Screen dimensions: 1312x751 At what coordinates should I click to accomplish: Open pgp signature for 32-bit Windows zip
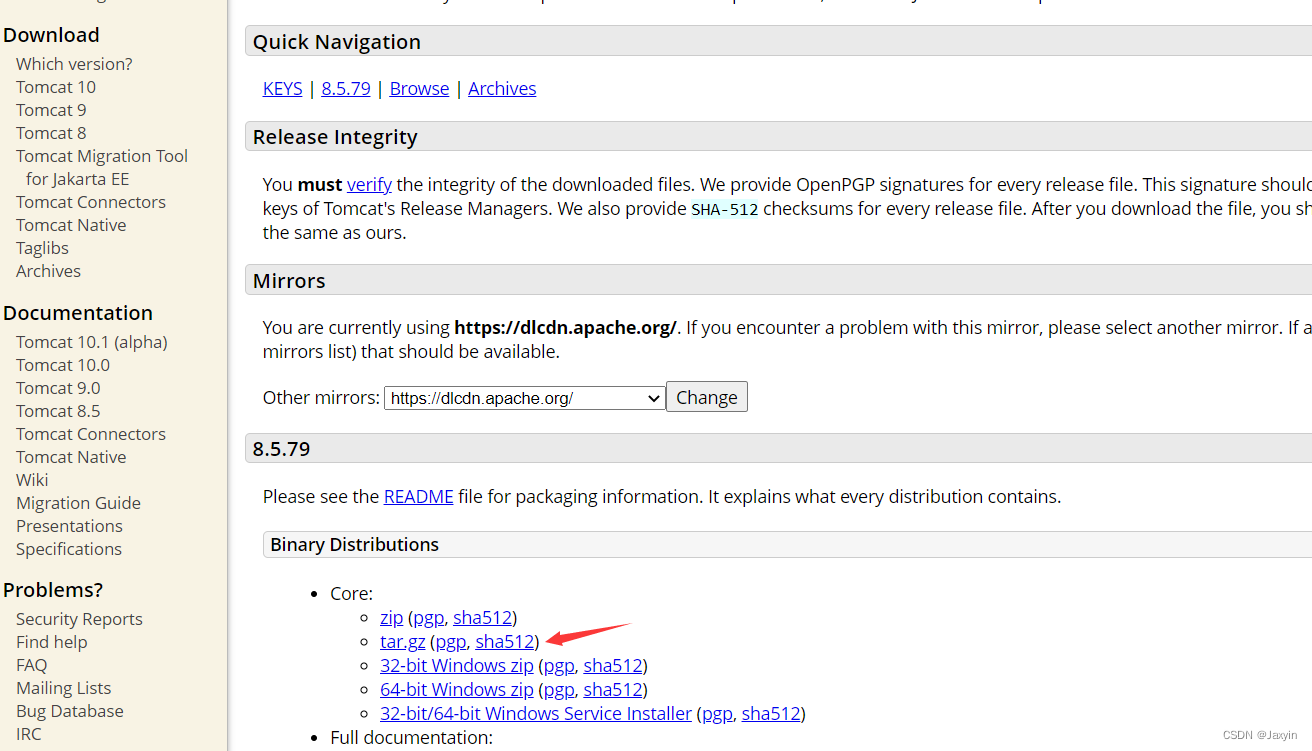point(559,666)
